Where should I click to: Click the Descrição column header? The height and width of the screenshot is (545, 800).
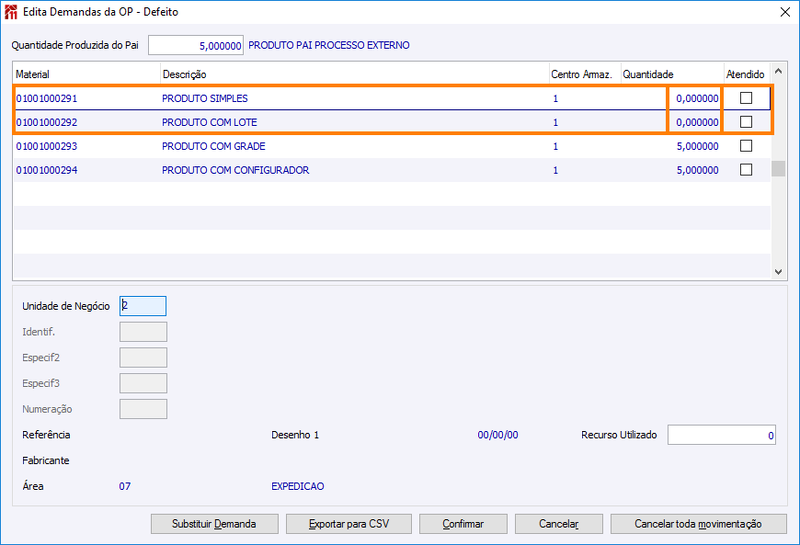[x=355, y=75]
